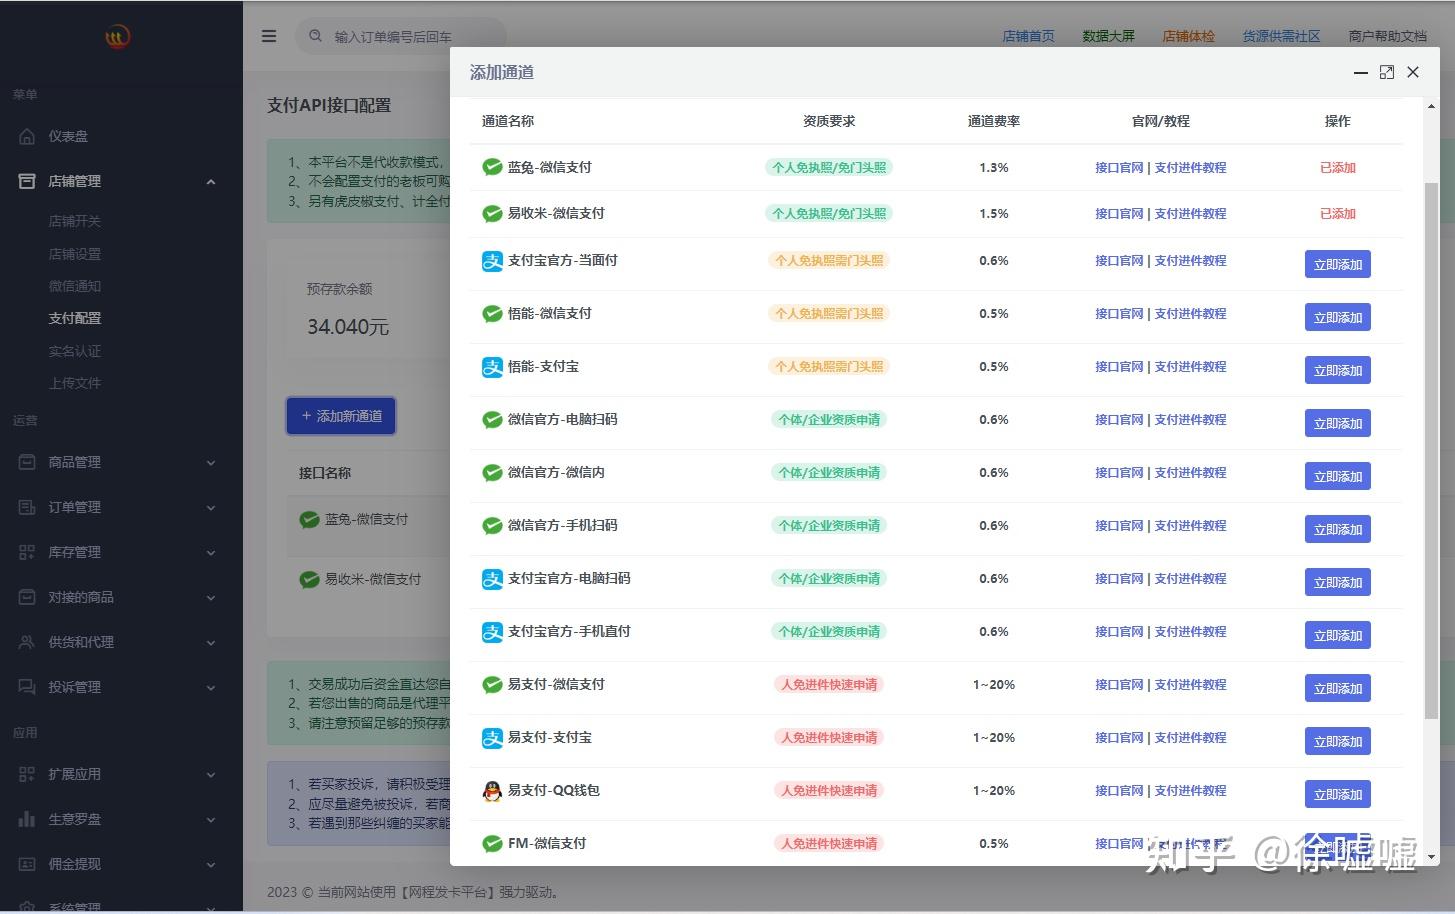
Task: Open the 实名认证 submenu item
Action: (75, 351)
